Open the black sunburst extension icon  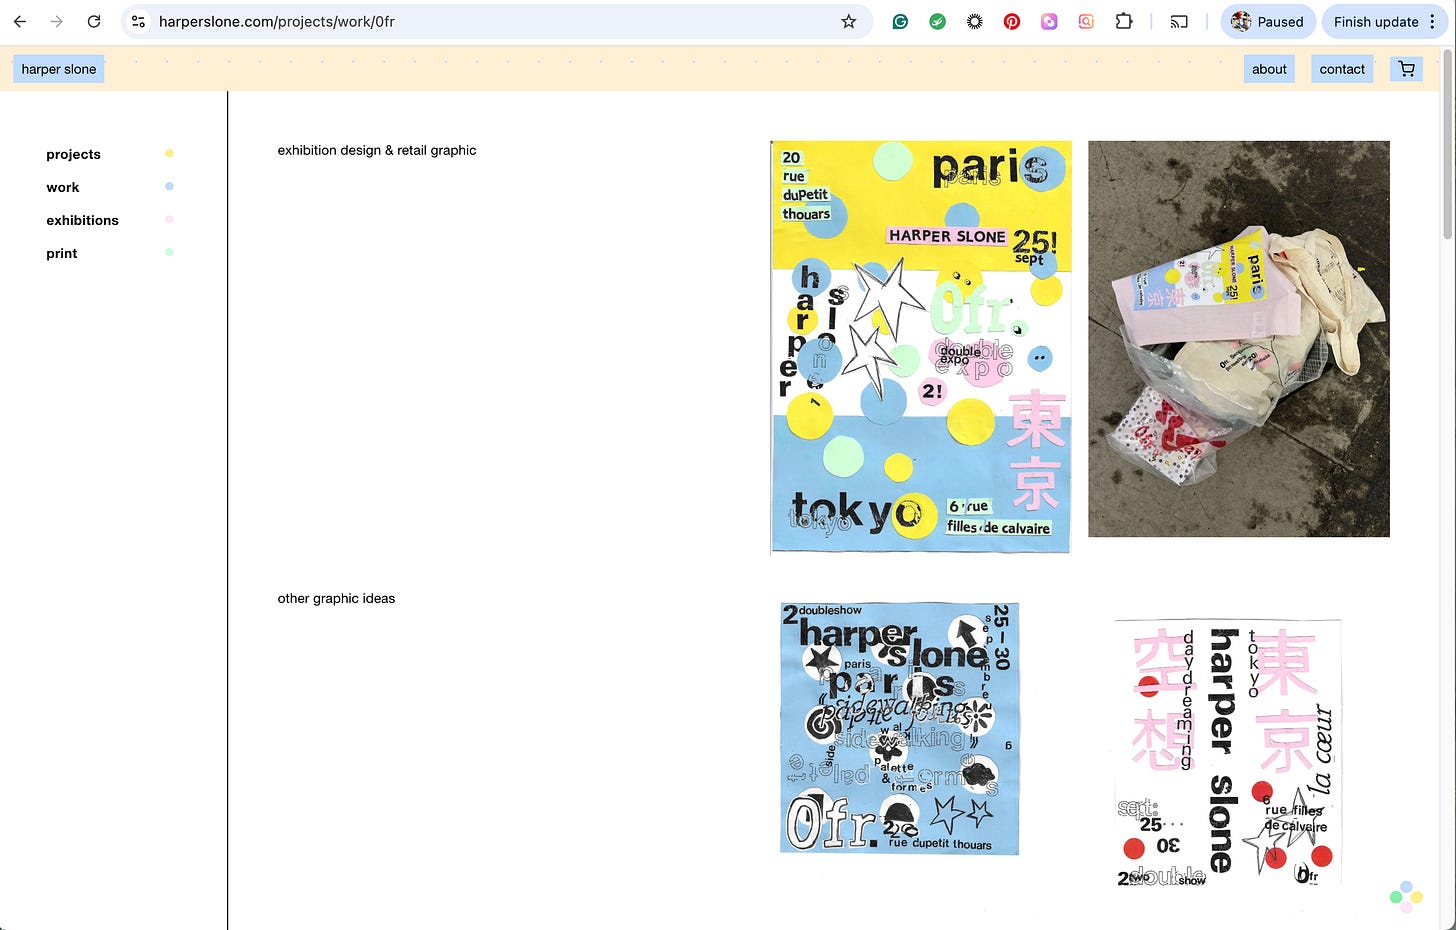pyautogui.click(x=975, y=21)
